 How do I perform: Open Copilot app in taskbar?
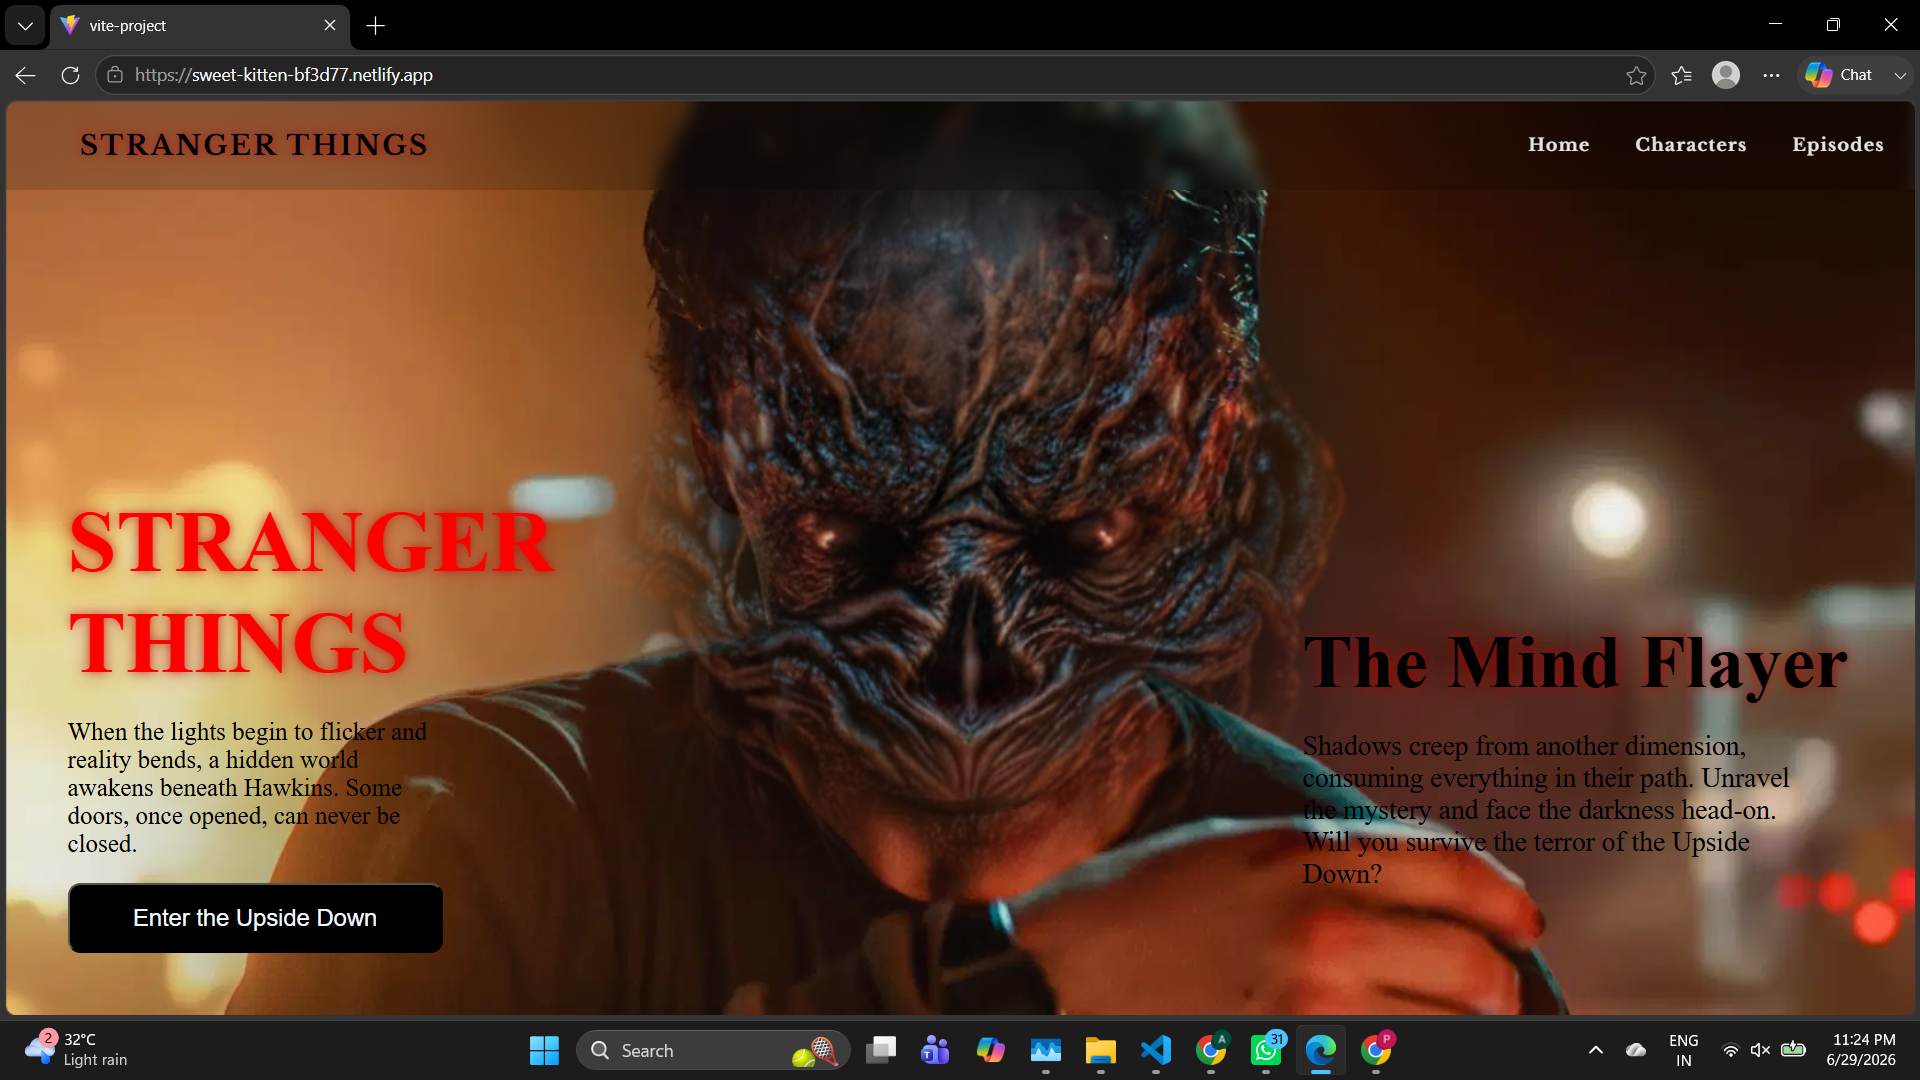pos(990,1051)
